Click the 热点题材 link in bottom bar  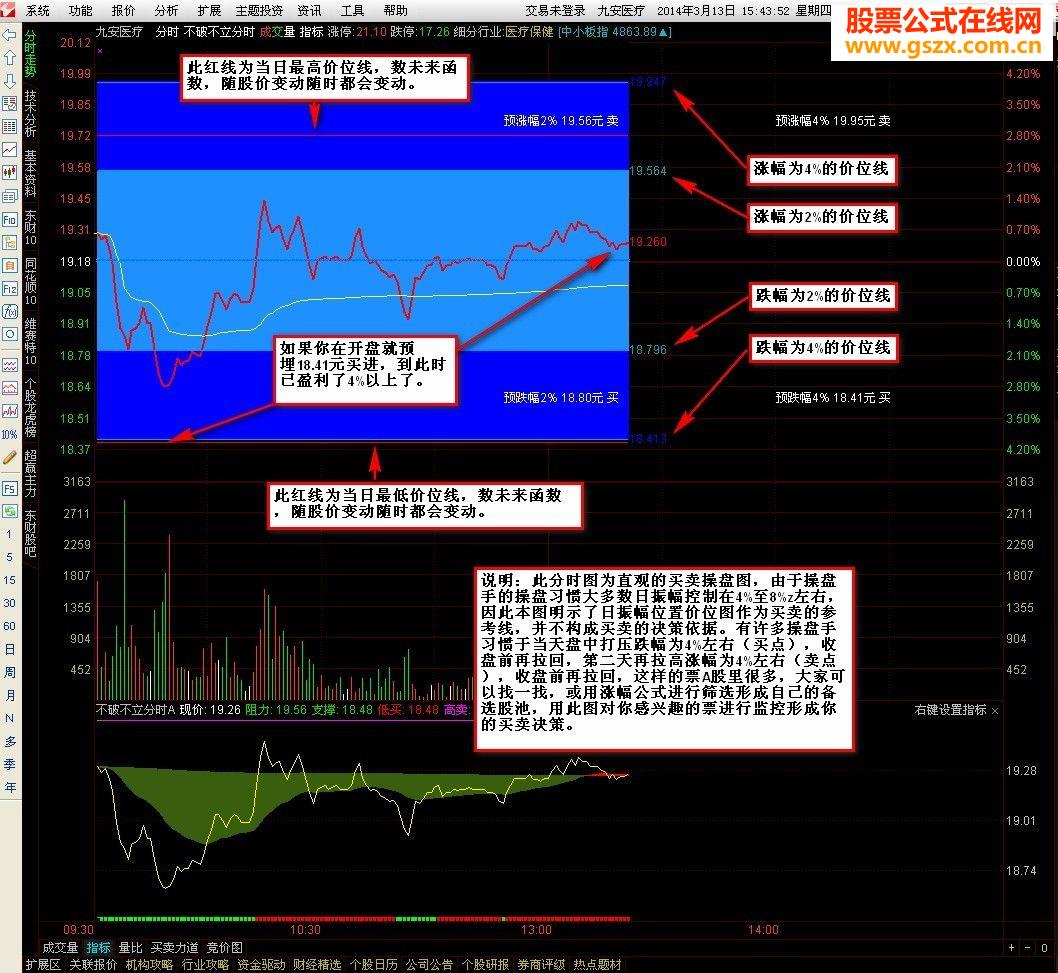point(597,965)
